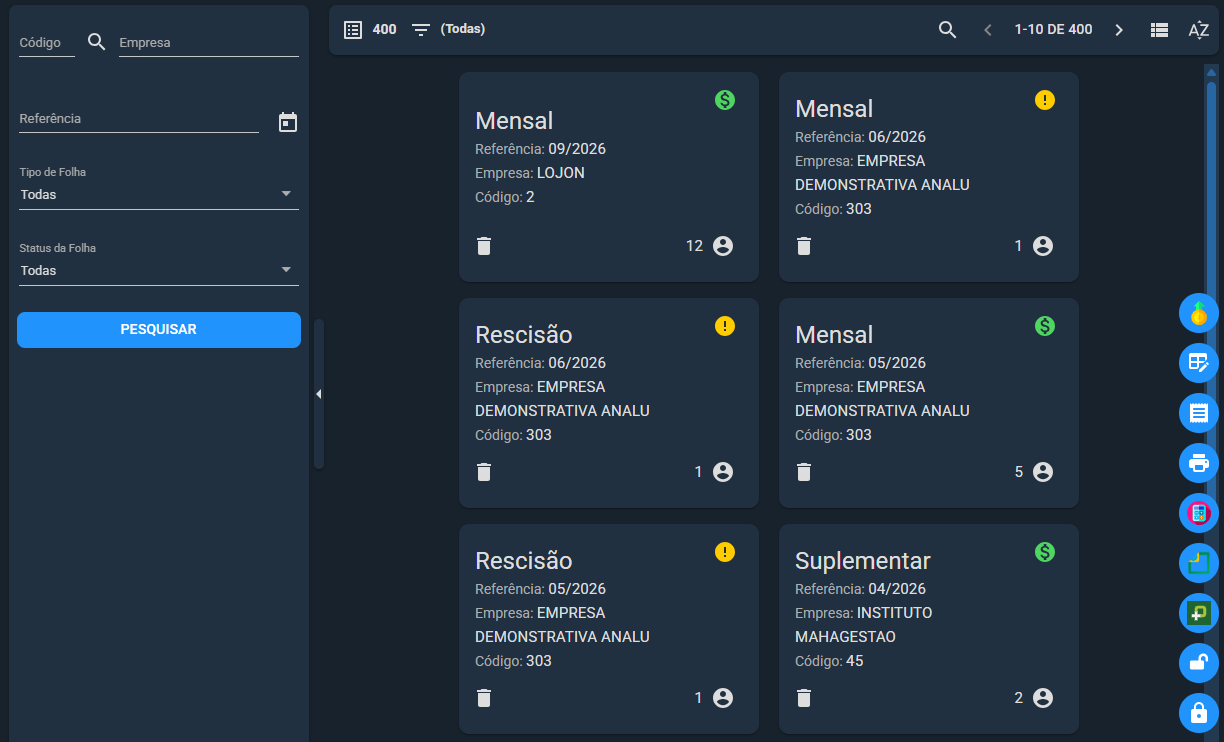Click yellow warning status on Rescisão 06/2026

pyautogui.click(x=725, y=326)
